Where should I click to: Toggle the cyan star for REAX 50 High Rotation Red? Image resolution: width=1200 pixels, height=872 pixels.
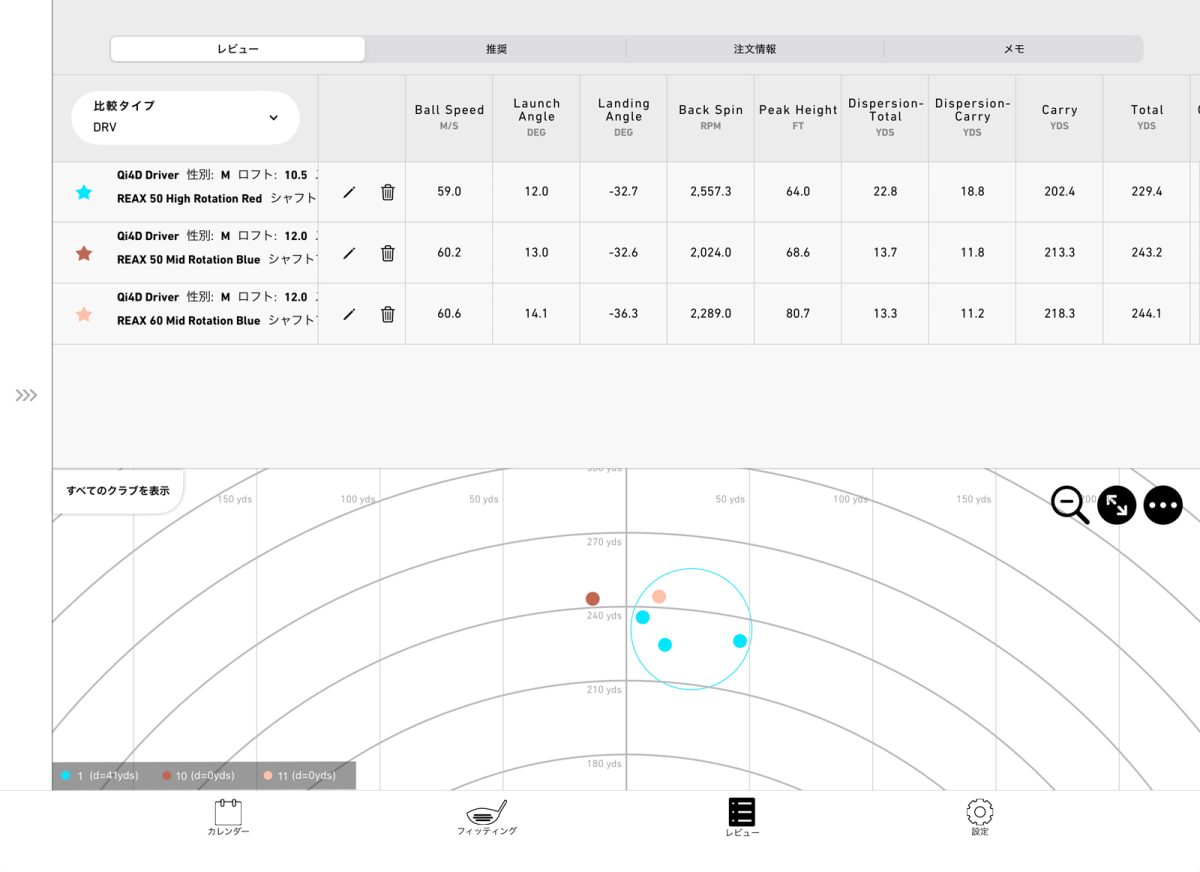(84, 192)
